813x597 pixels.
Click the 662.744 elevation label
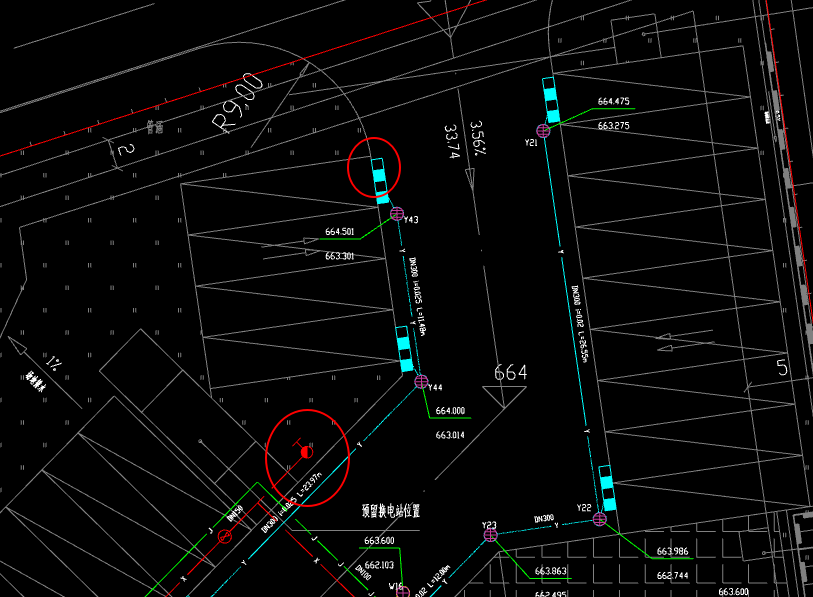click(672, 576)
